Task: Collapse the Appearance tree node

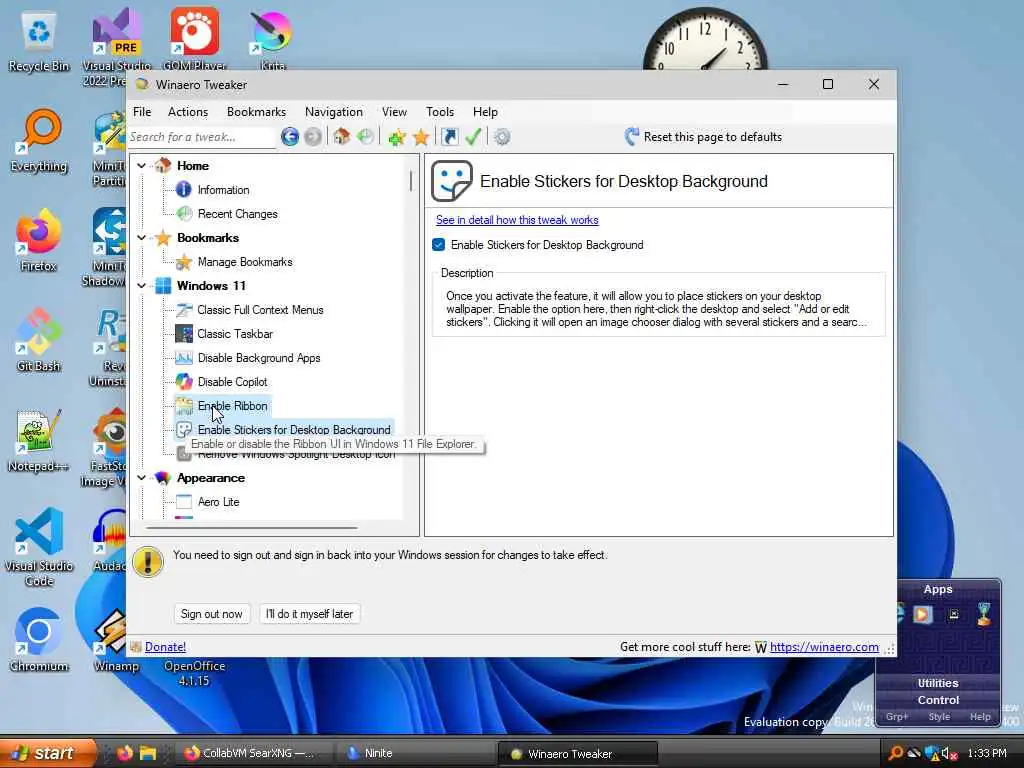Action: pos(142,478)
